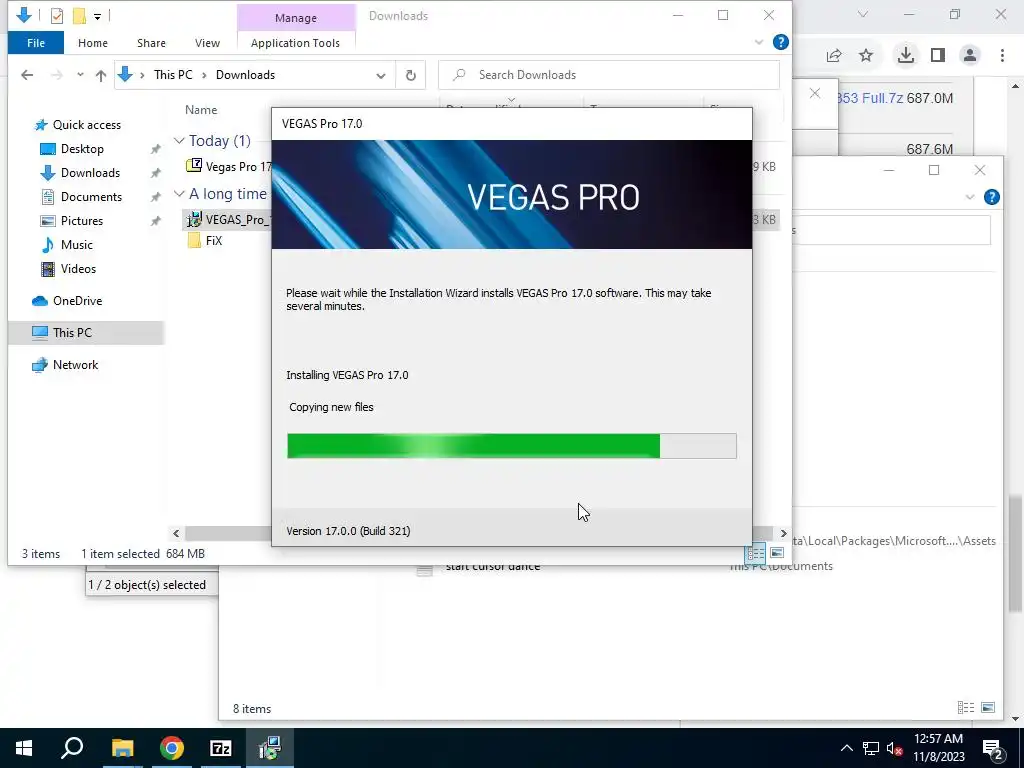Open the Chrome profile avatar icon
Image resolution: width=1024 pixels, height=768 pixels.
pos(970,56)
